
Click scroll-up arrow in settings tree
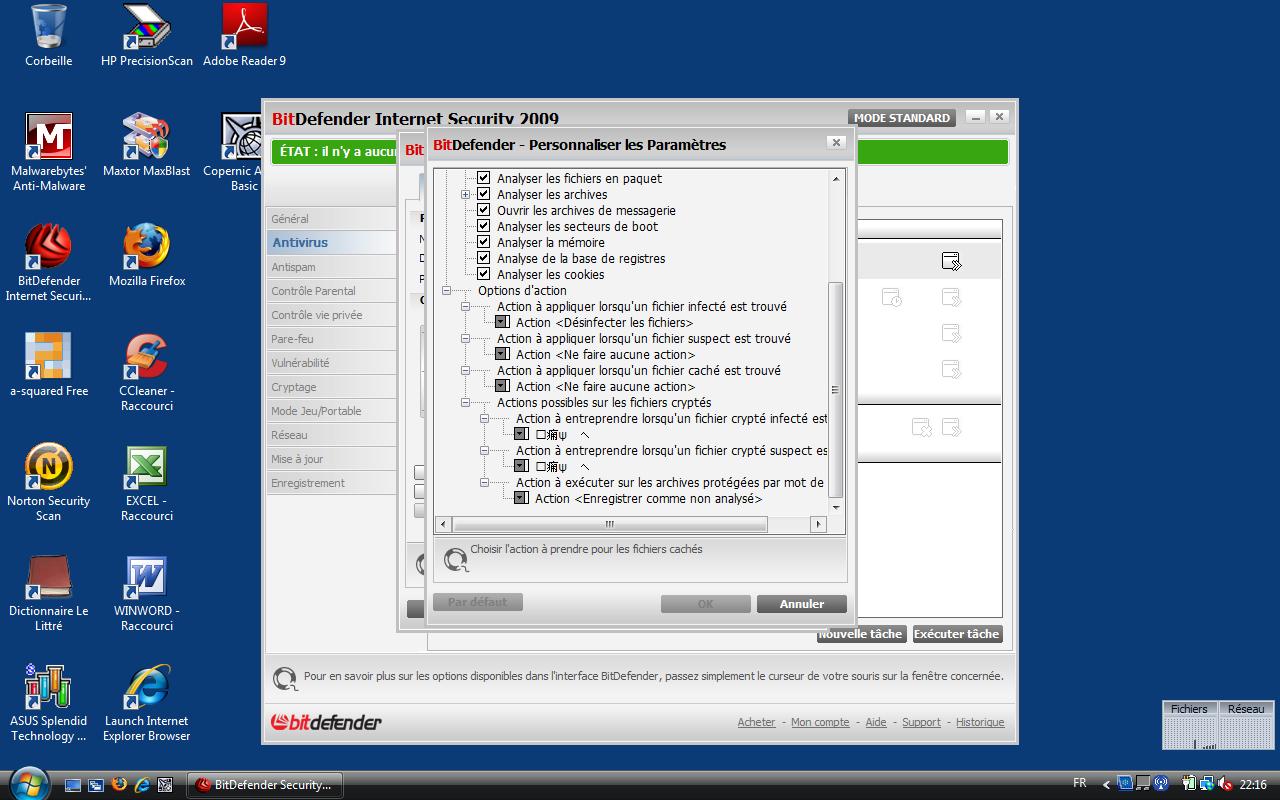[837, 178]
